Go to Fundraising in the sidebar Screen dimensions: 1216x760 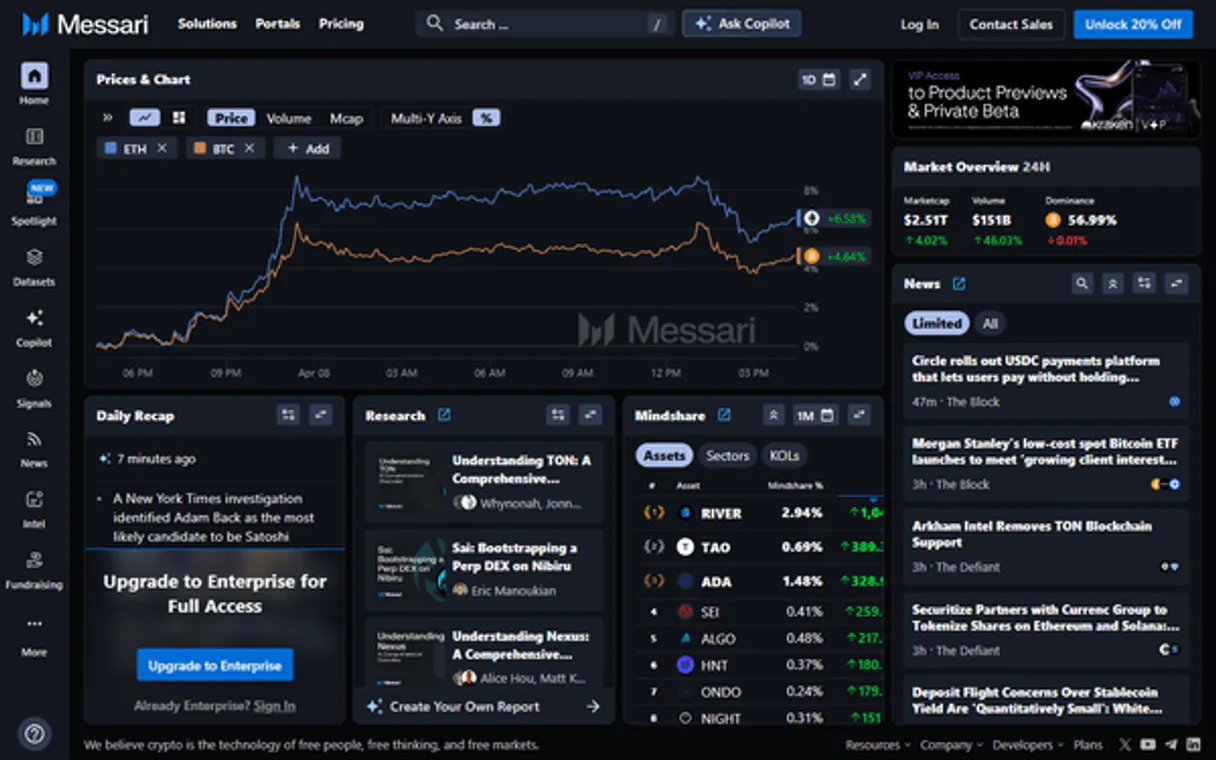[34, 568]
